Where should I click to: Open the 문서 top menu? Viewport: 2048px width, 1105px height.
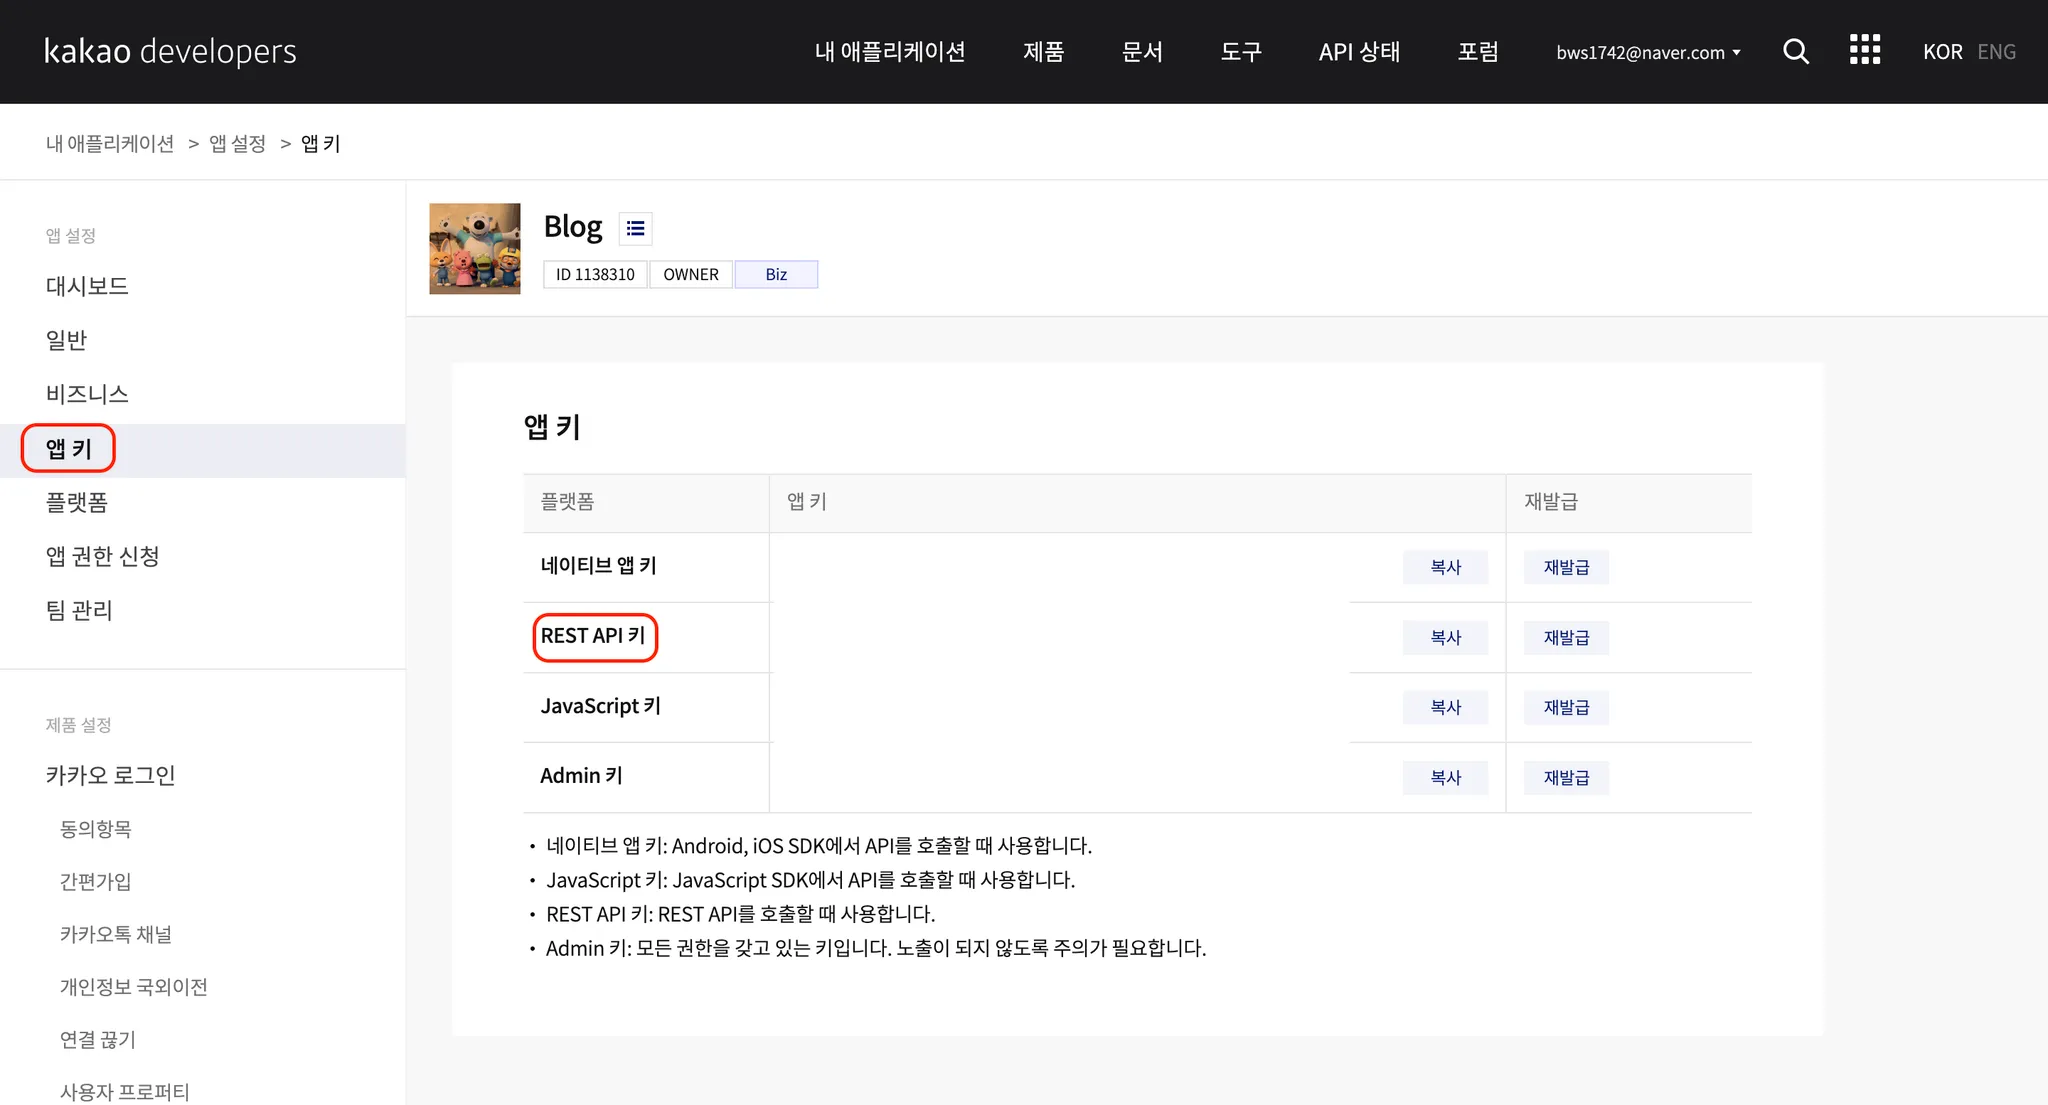click(1142, 52)
